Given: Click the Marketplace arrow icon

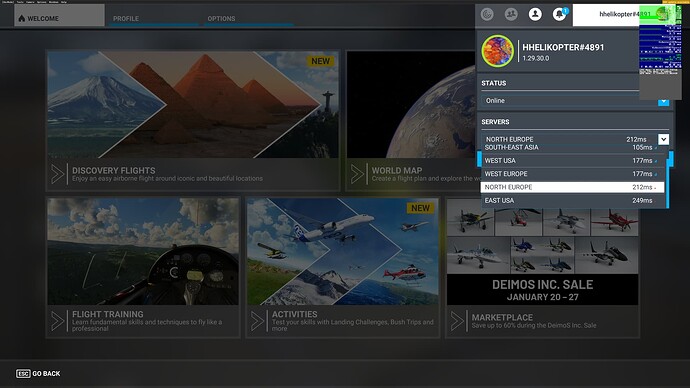Looking at the screenshot, I should click(457, 321).
